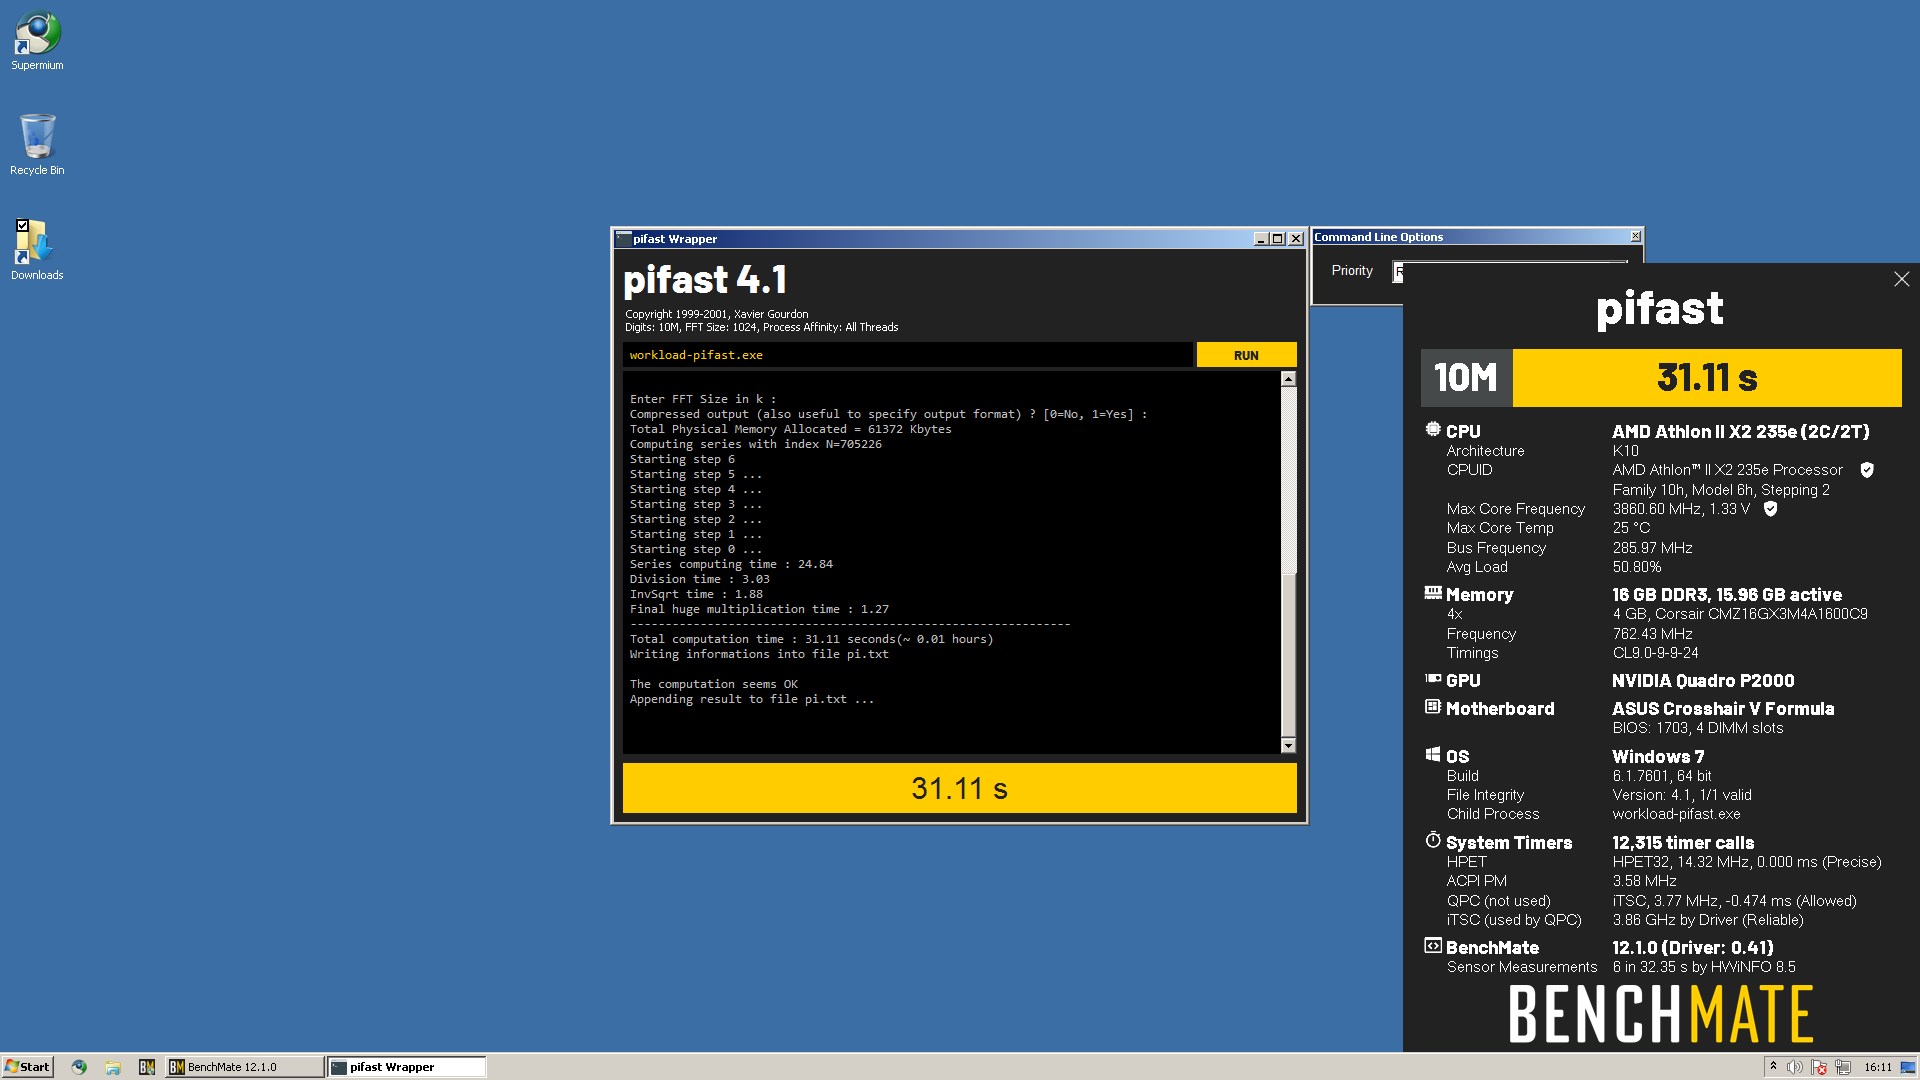Click 'NVIDIA Quadro P2000' GPU value
The width and height of the screenshot is (1920, 1080).
click(x=1703, y=680)
